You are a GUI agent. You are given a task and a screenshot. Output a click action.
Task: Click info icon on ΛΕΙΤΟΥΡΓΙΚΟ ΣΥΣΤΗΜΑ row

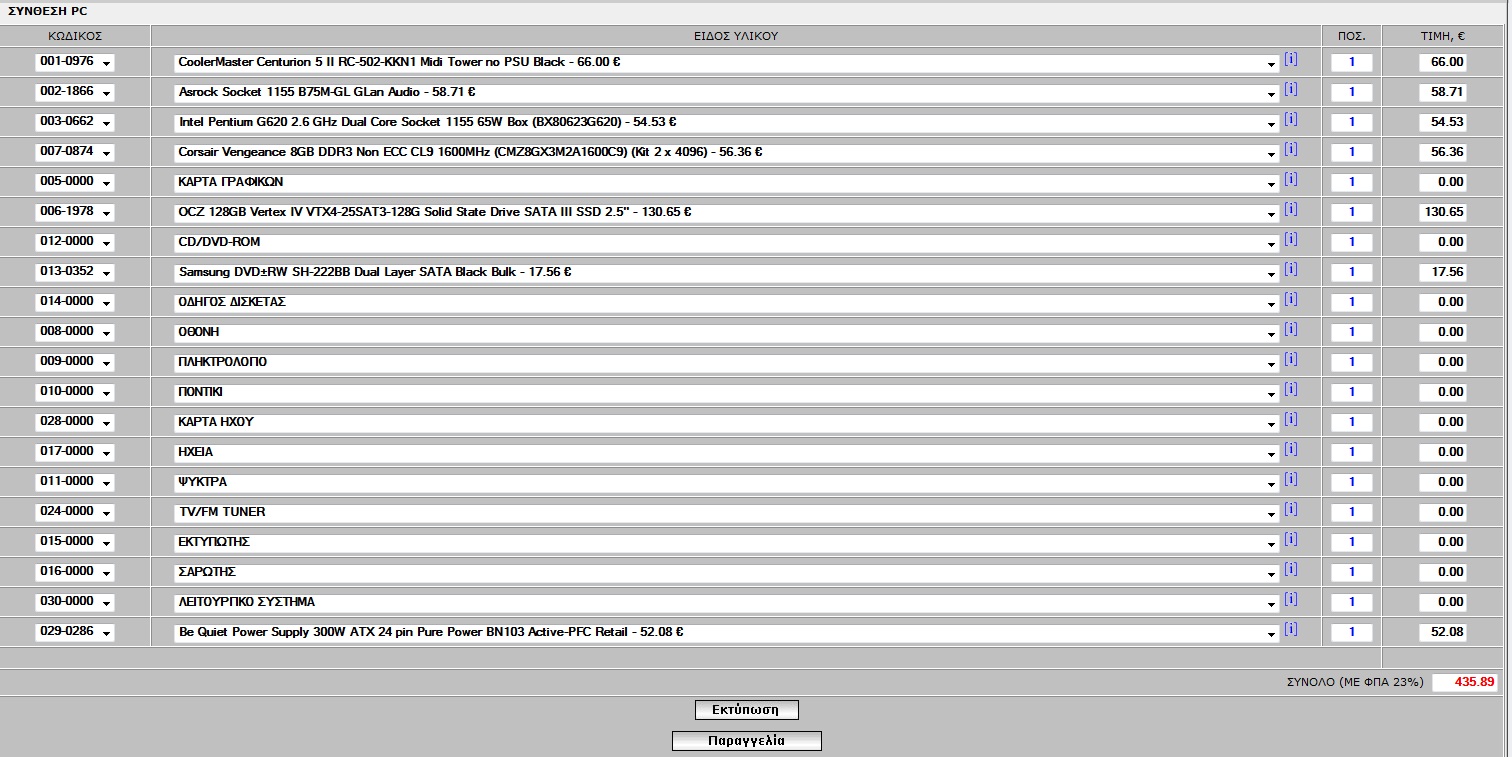pyautogui.click(x=1291, y=599)
